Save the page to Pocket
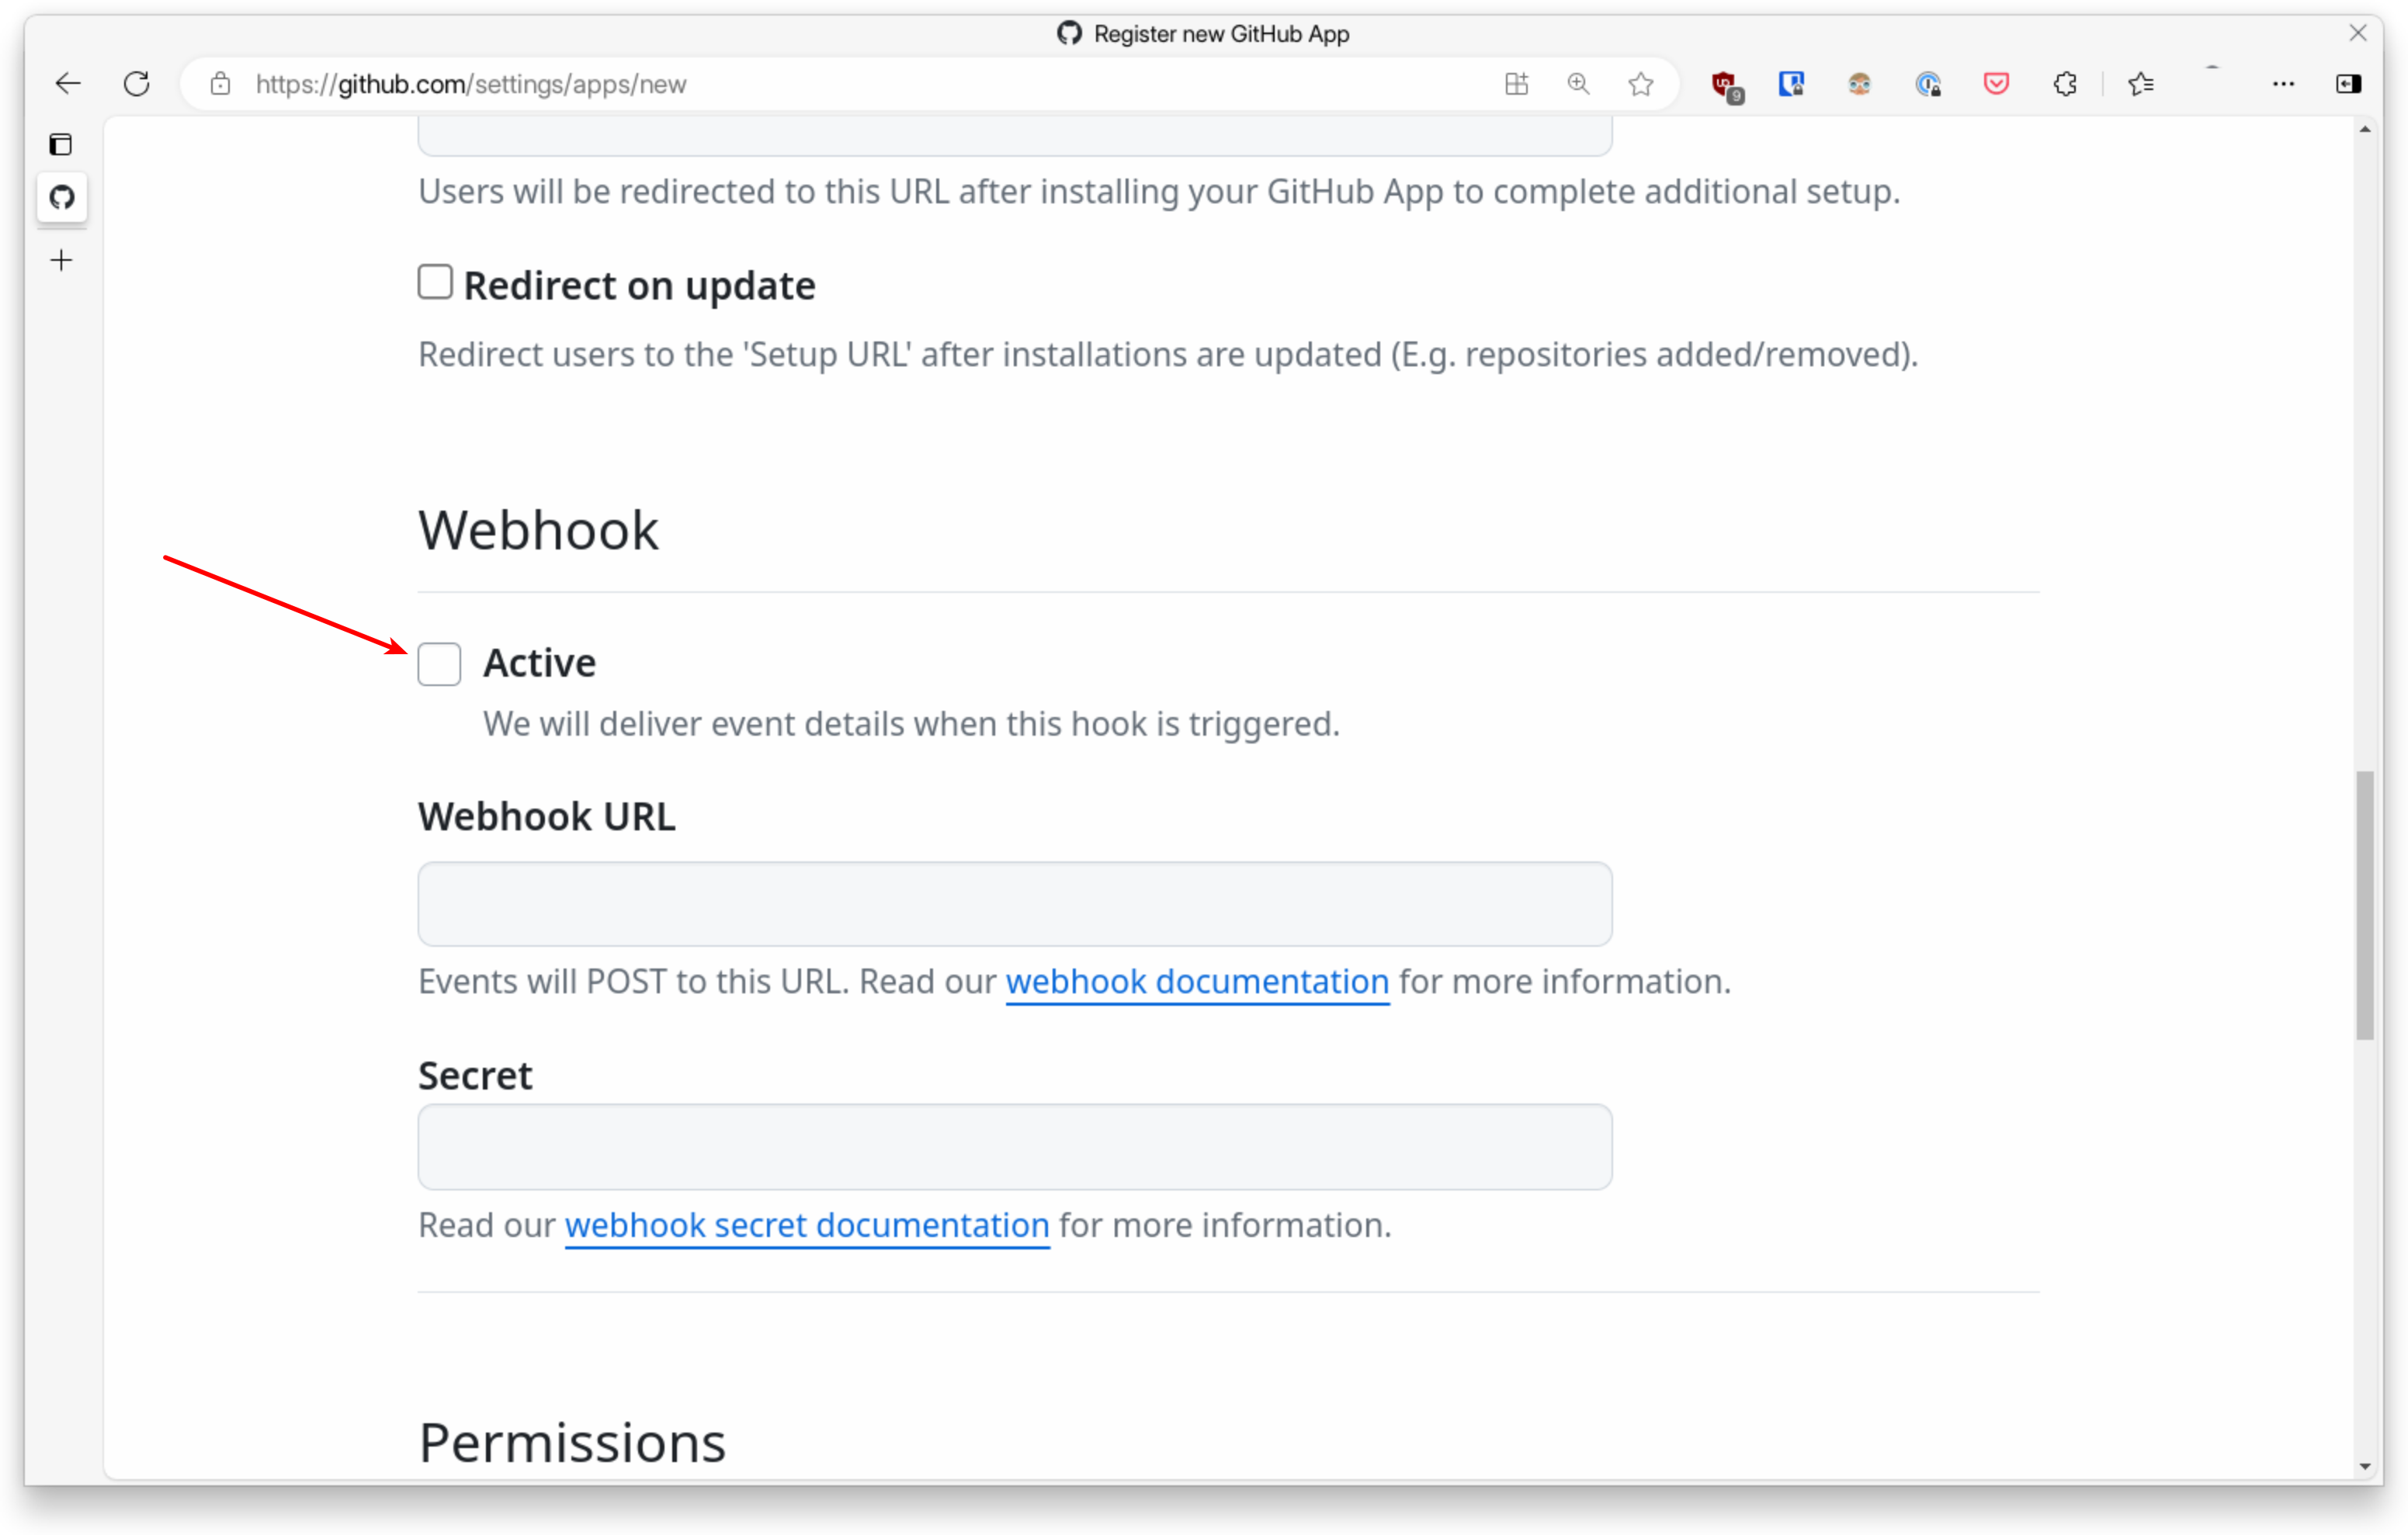Viewport: 2408px width, 1535px height. pyautogui.click(x=1996, y=84)
